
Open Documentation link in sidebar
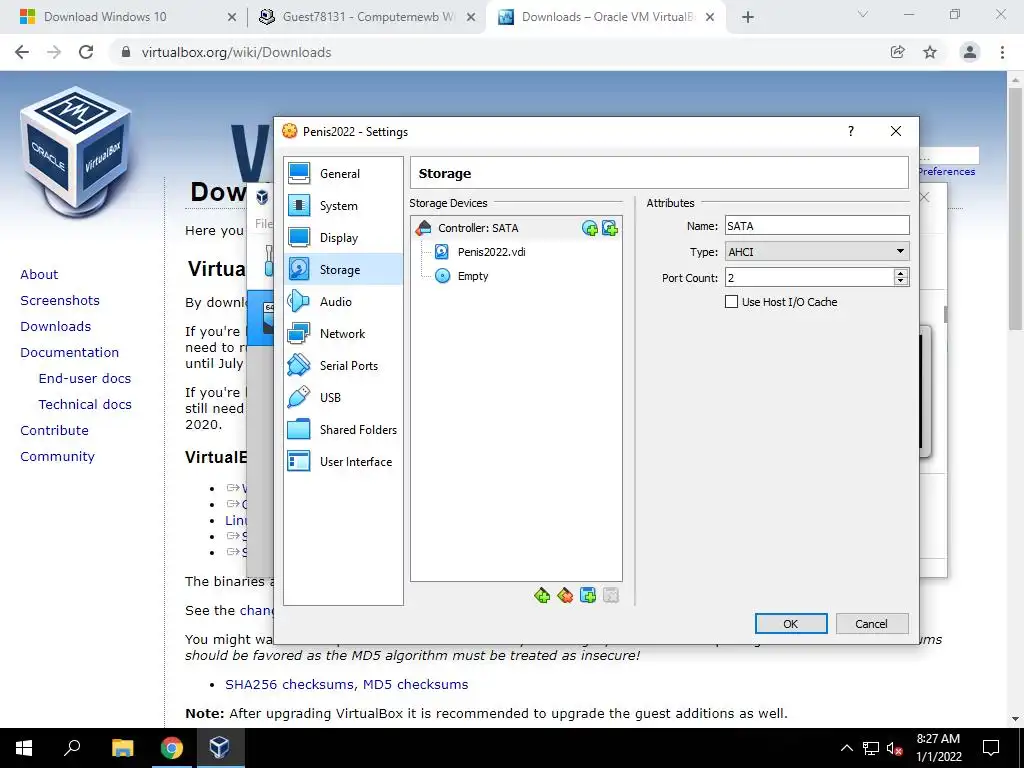coord(69,353)
